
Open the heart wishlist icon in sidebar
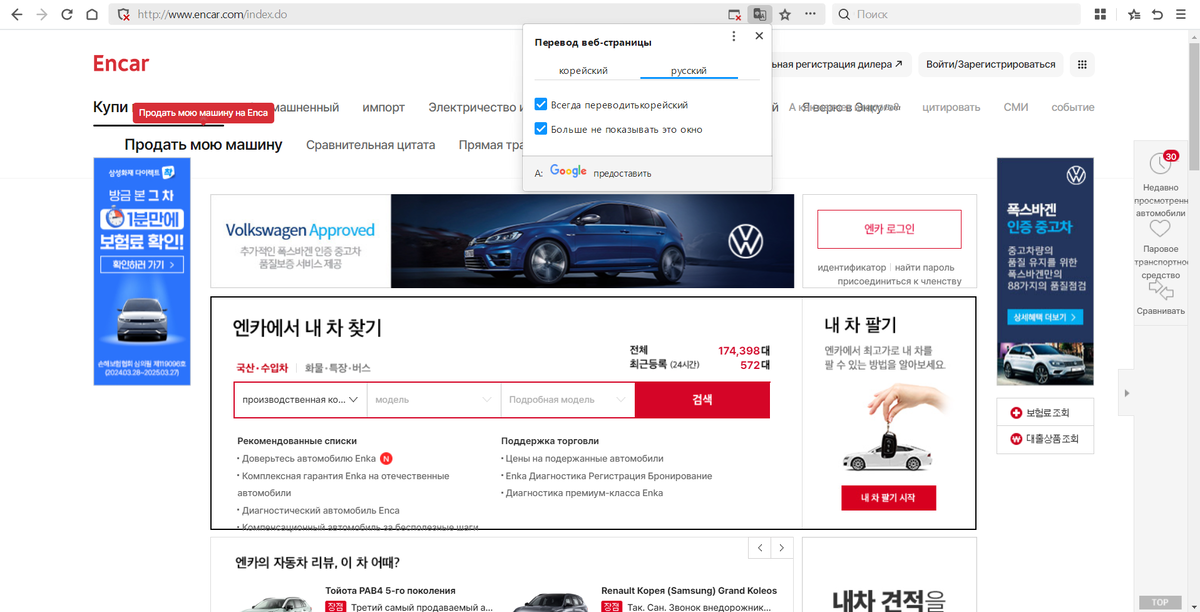tap(1160, 229)
